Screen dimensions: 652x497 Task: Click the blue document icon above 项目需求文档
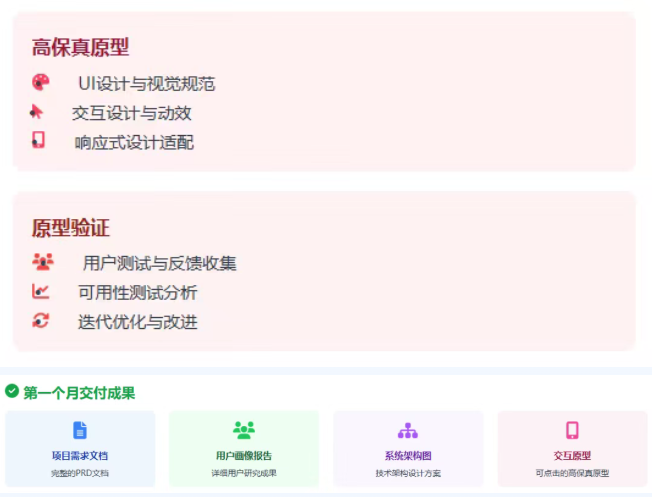pyautogui.click(x=80, y=430)
